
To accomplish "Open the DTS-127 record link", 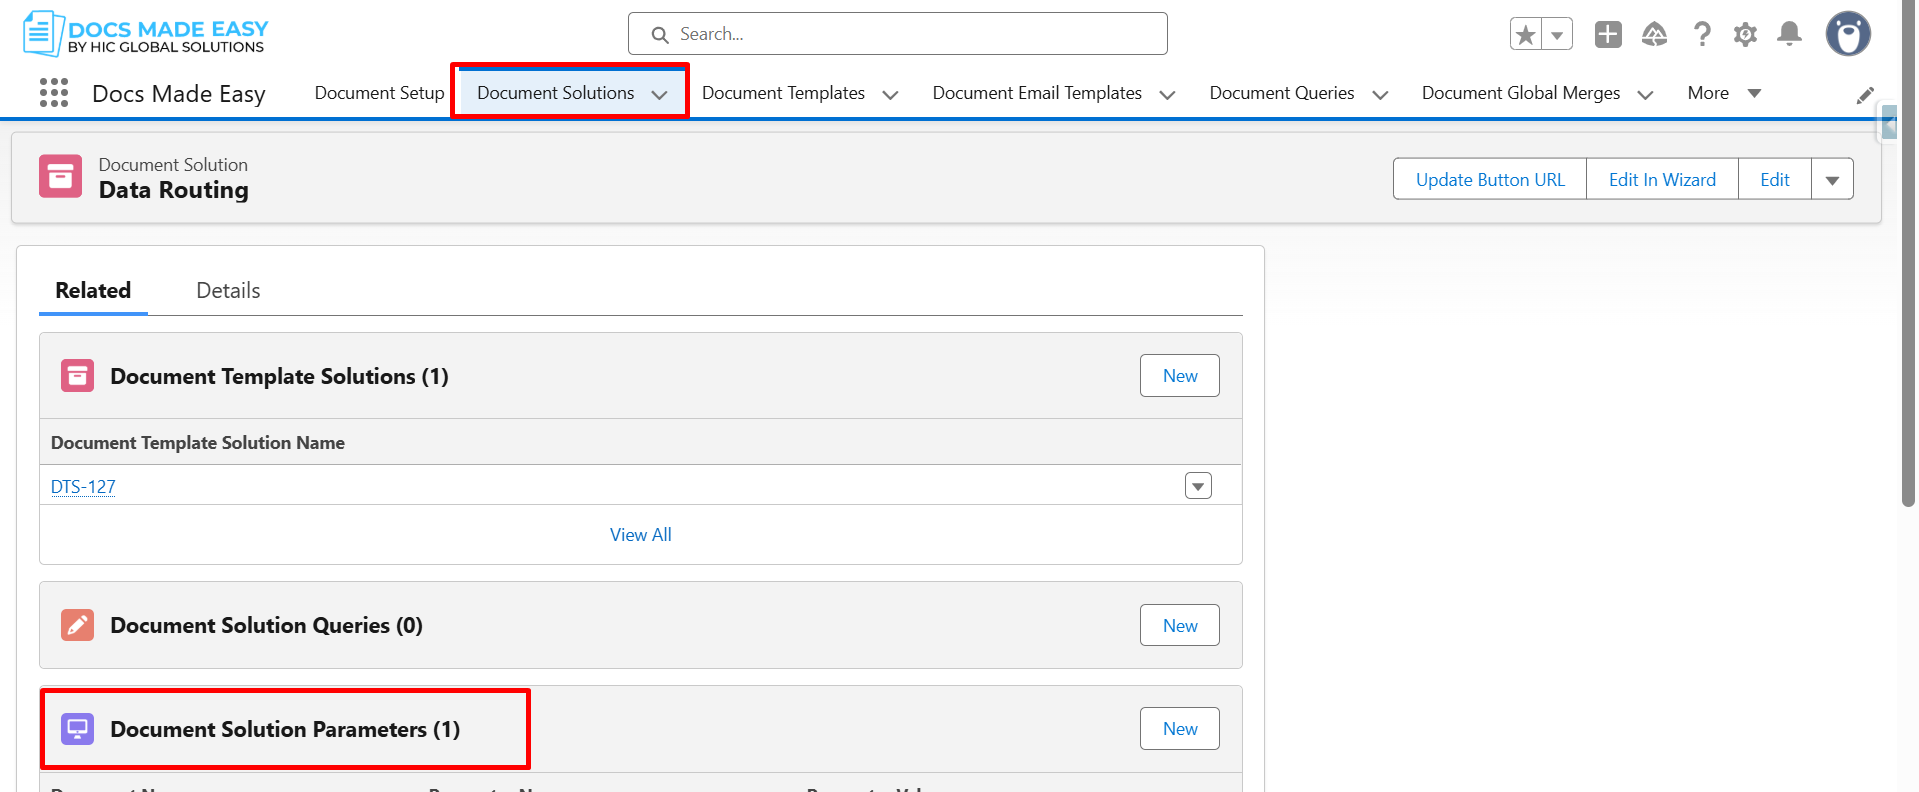I will 83,487.
